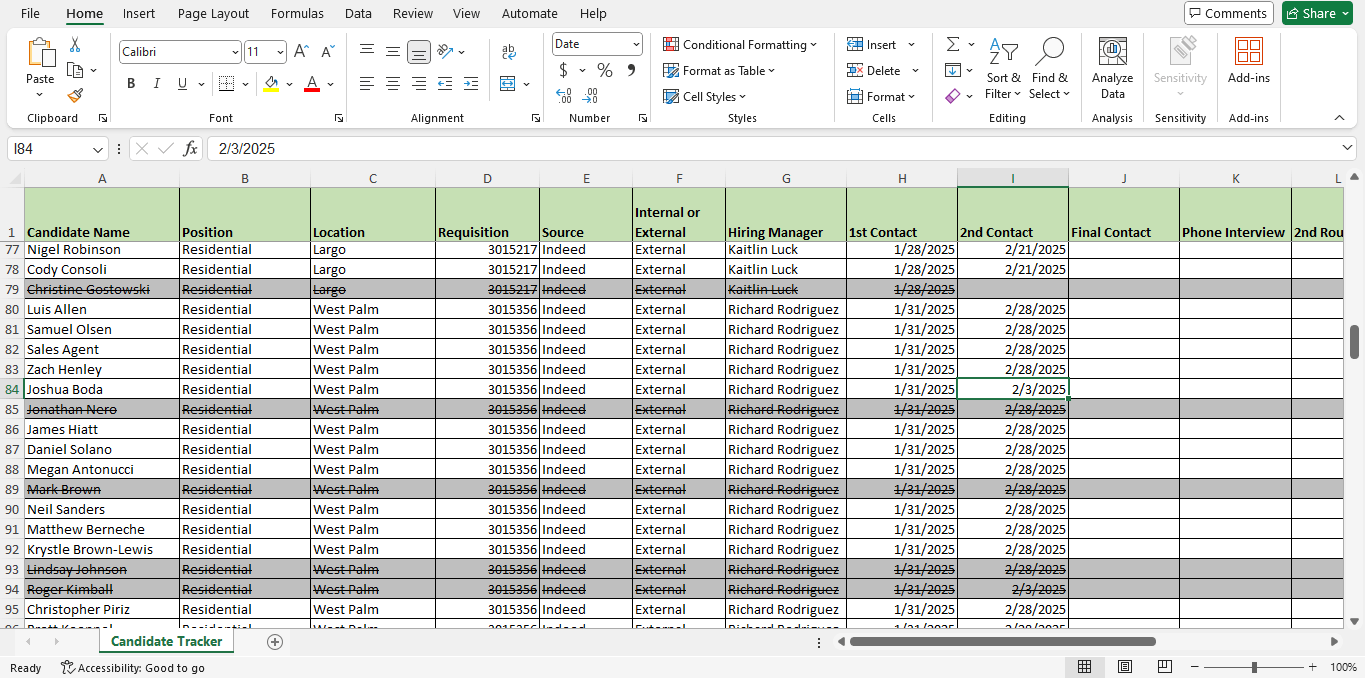
Task: Open the Analyze Data tool
Action: tap(1112, 70)
